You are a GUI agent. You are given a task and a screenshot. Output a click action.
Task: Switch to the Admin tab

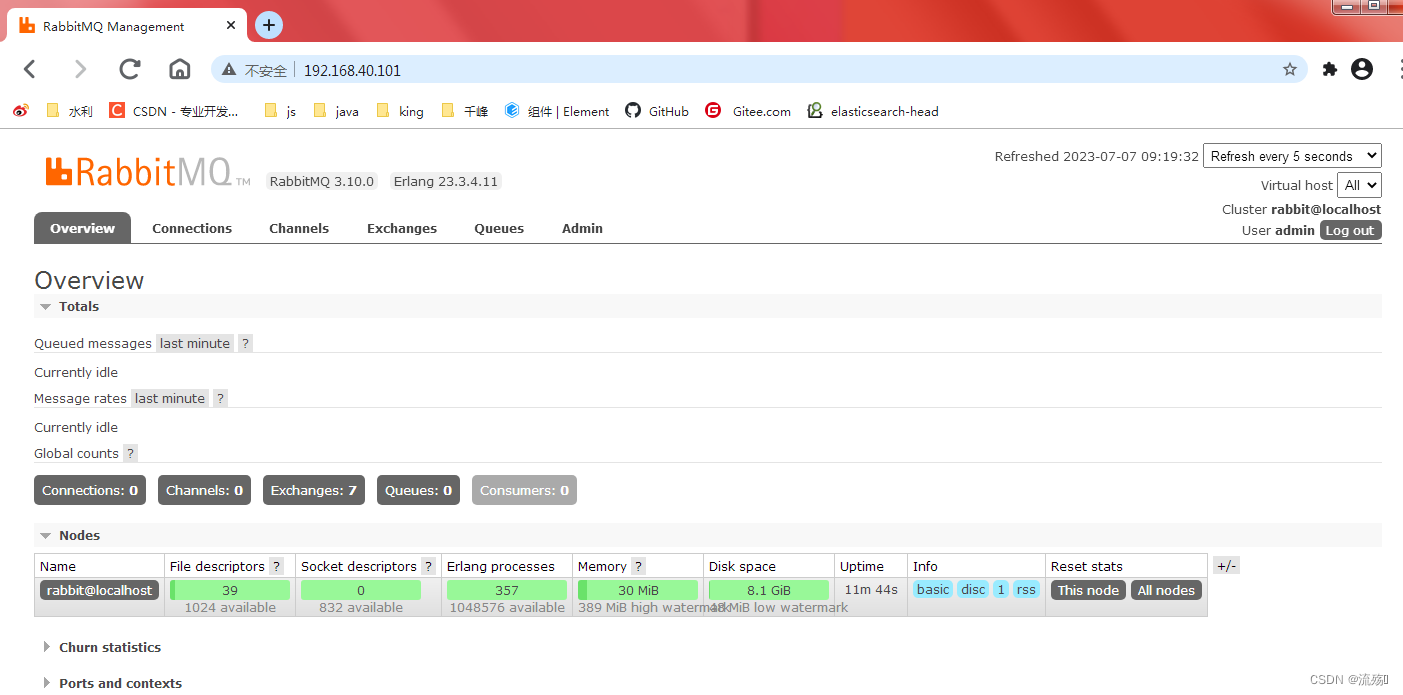[582, 228]
